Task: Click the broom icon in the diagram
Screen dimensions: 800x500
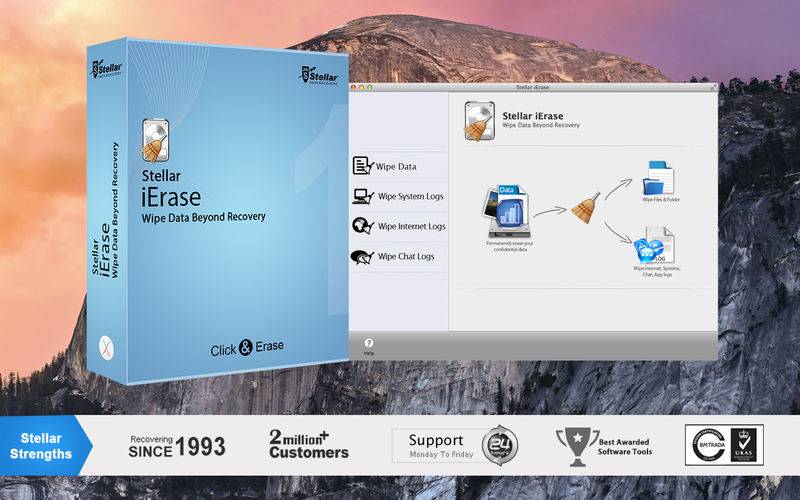Action: pyautogui.click(x=585, y=208)
